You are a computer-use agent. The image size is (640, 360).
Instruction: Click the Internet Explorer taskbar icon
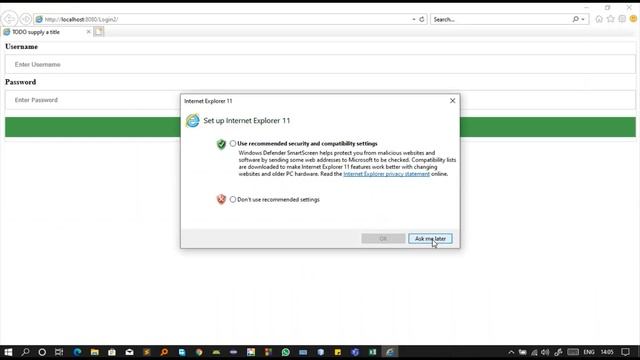(390, 352)
